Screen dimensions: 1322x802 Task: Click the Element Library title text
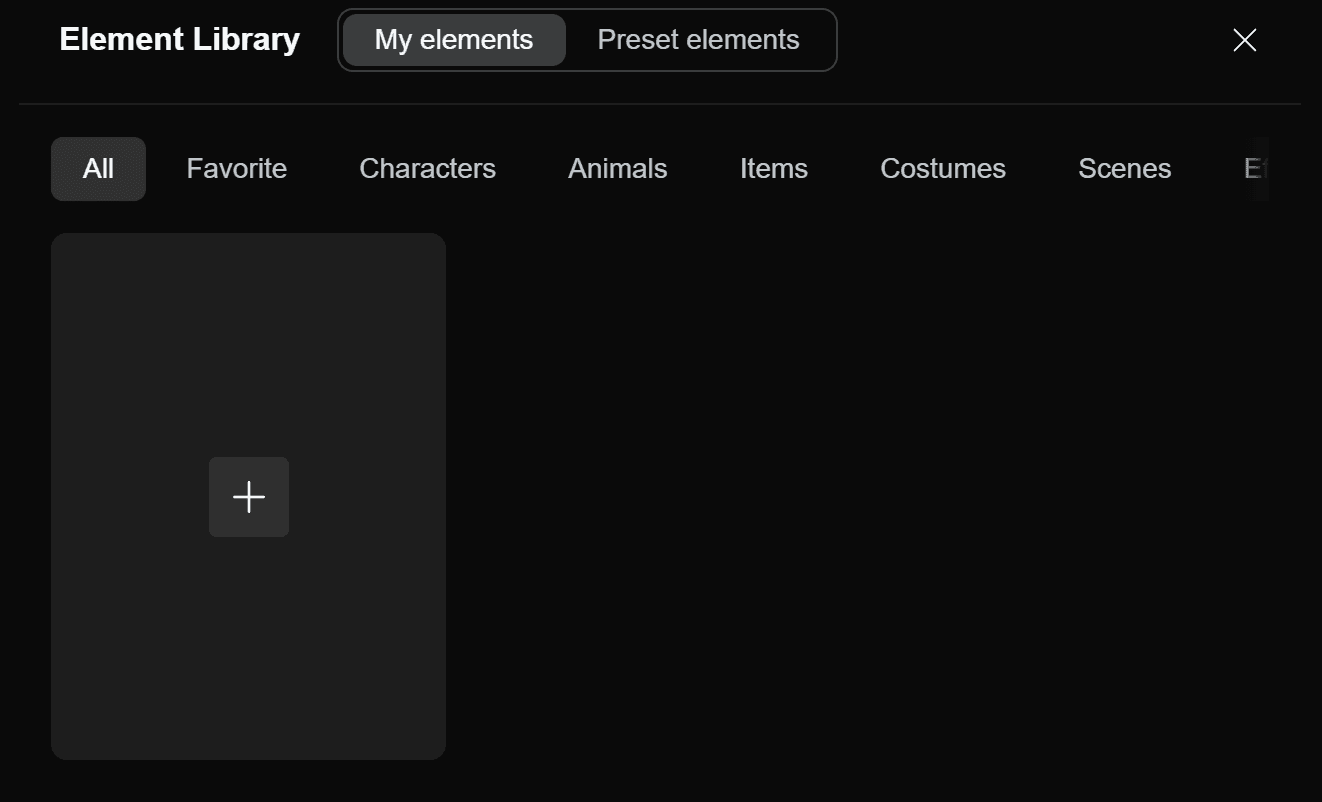(x=179, y=40)
